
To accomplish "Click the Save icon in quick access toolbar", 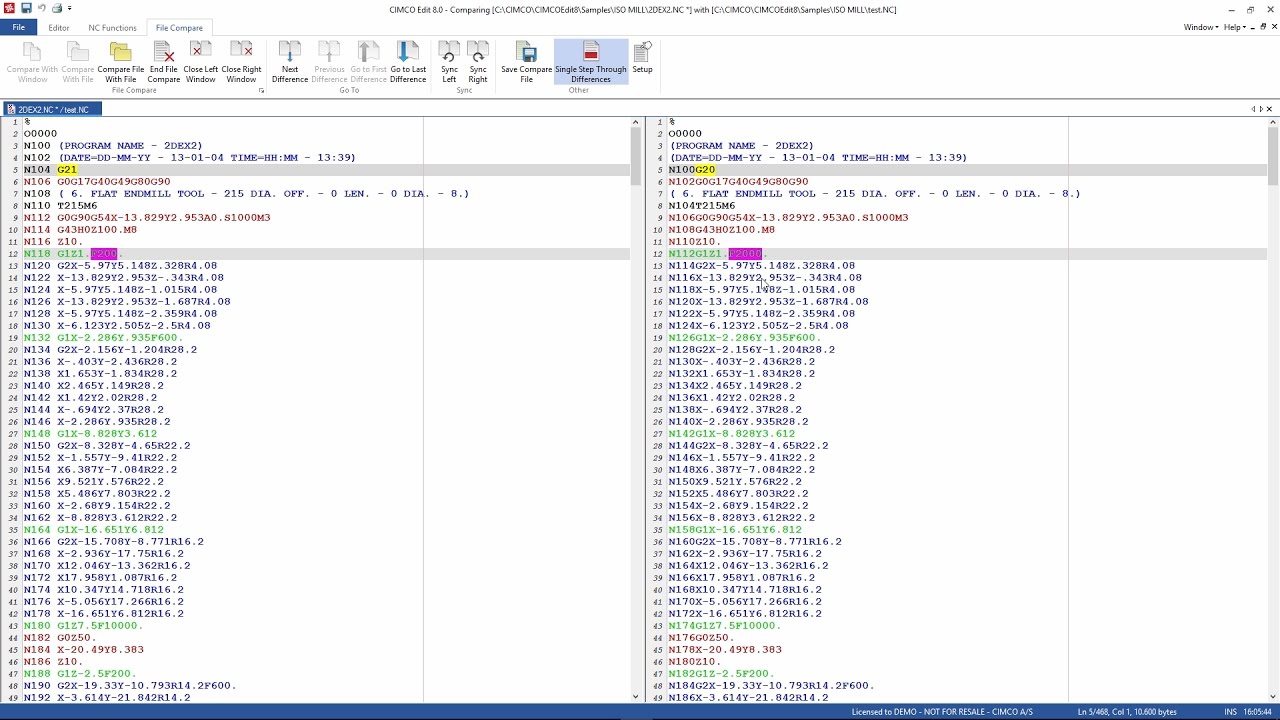I will pyautogui.click(x=26, y=9).
